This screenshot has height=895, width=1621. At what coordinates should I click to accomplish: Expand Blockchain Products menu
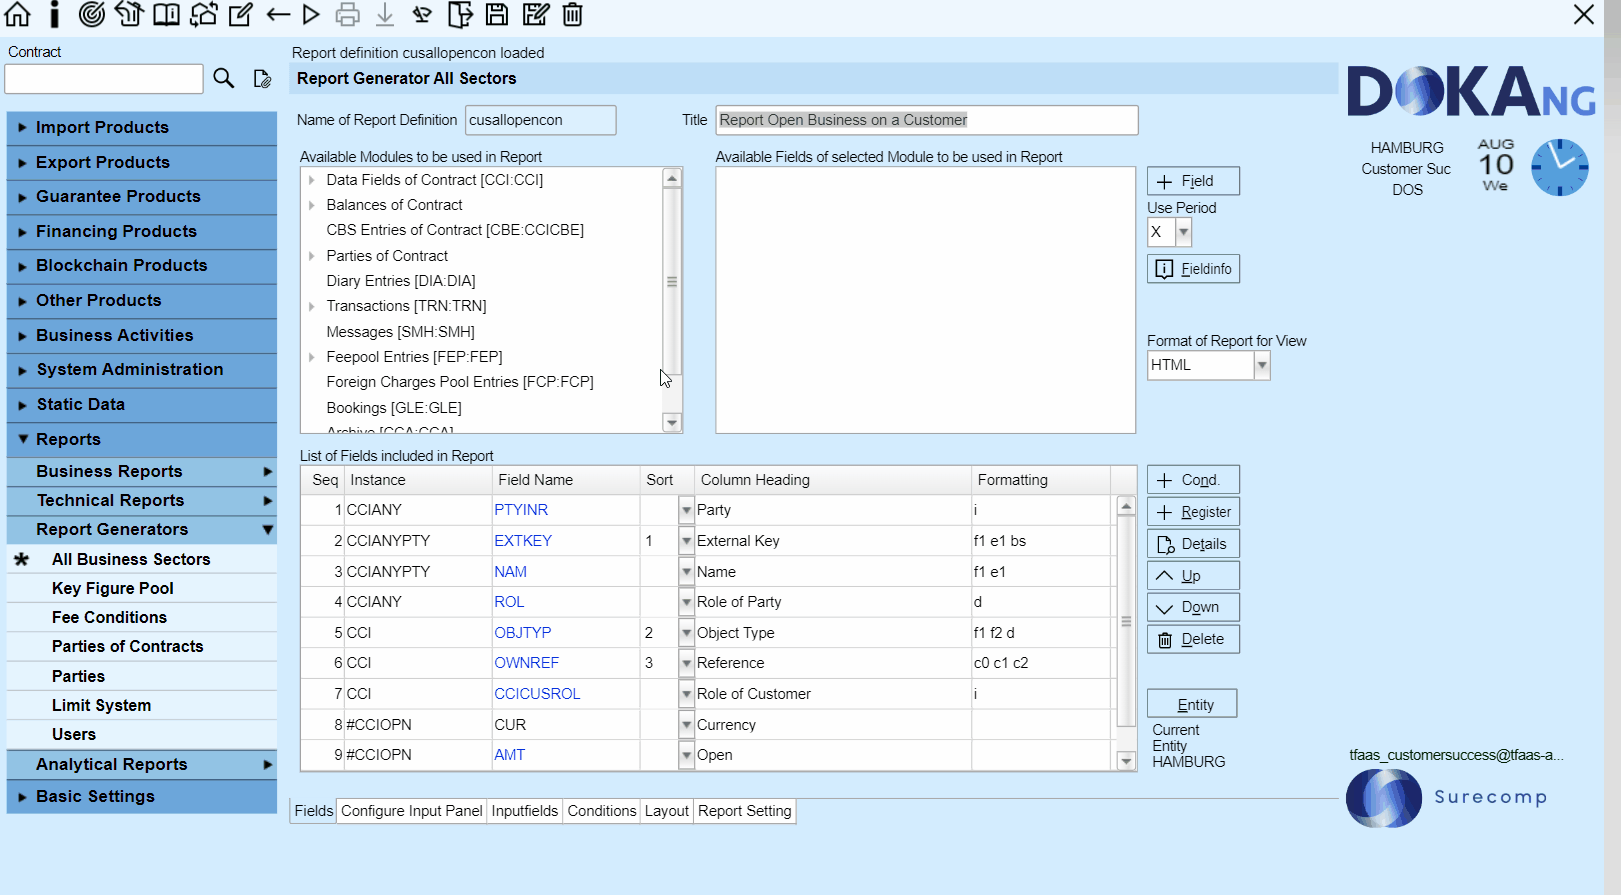142,266
